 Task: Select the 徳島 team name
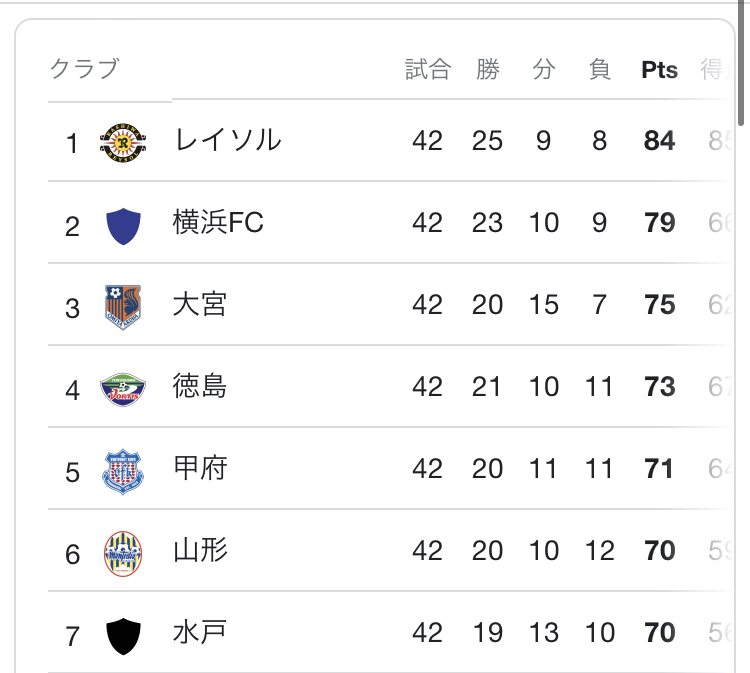point(200,387)
